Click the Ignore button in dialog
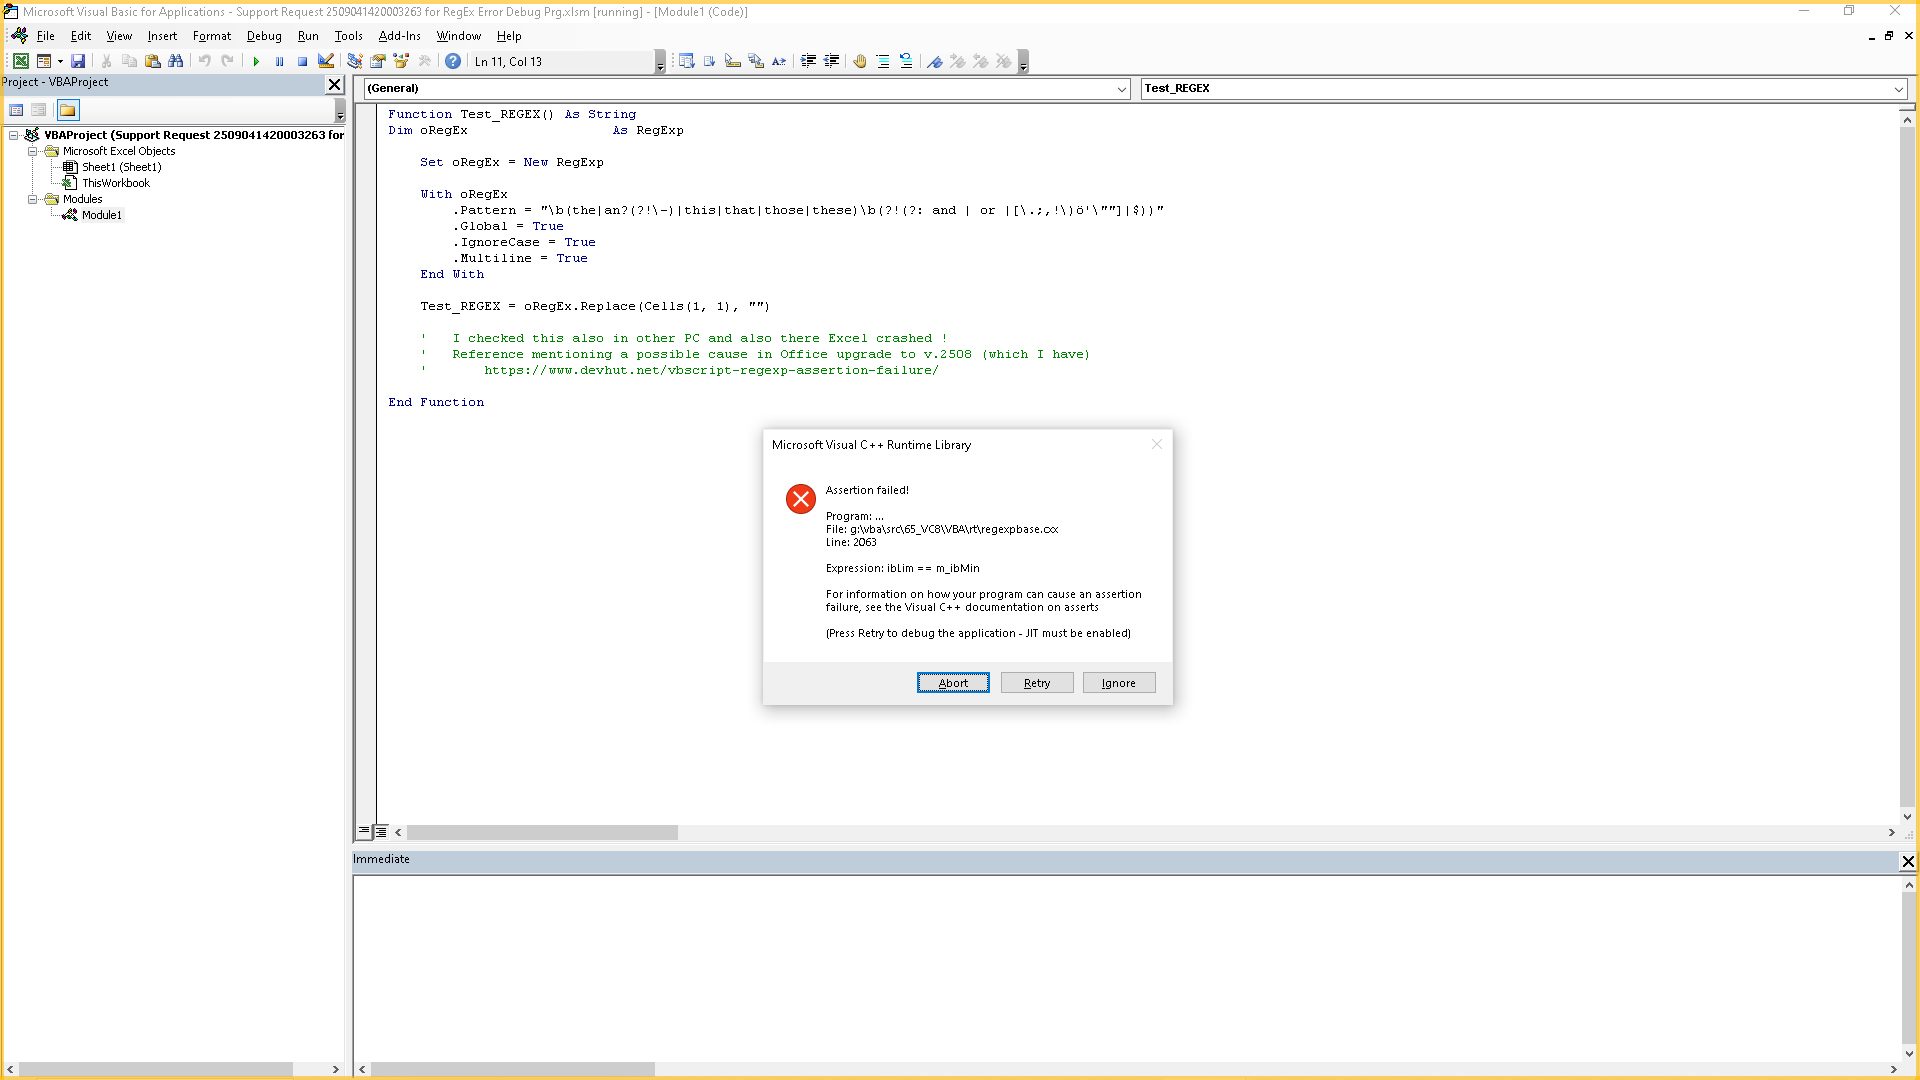Screen dimensions: 1920x1080 [x=1118, y=683]
